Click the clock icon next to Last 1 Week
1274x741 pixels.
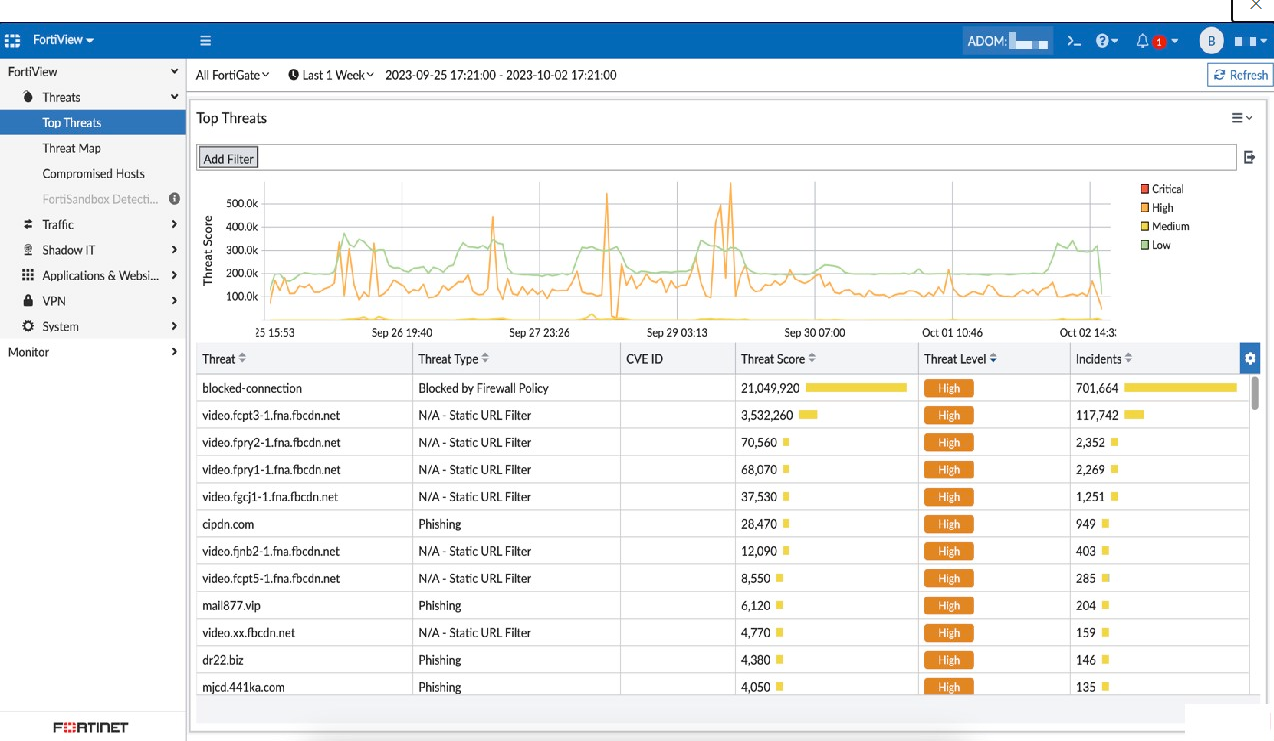pos(294,75)
